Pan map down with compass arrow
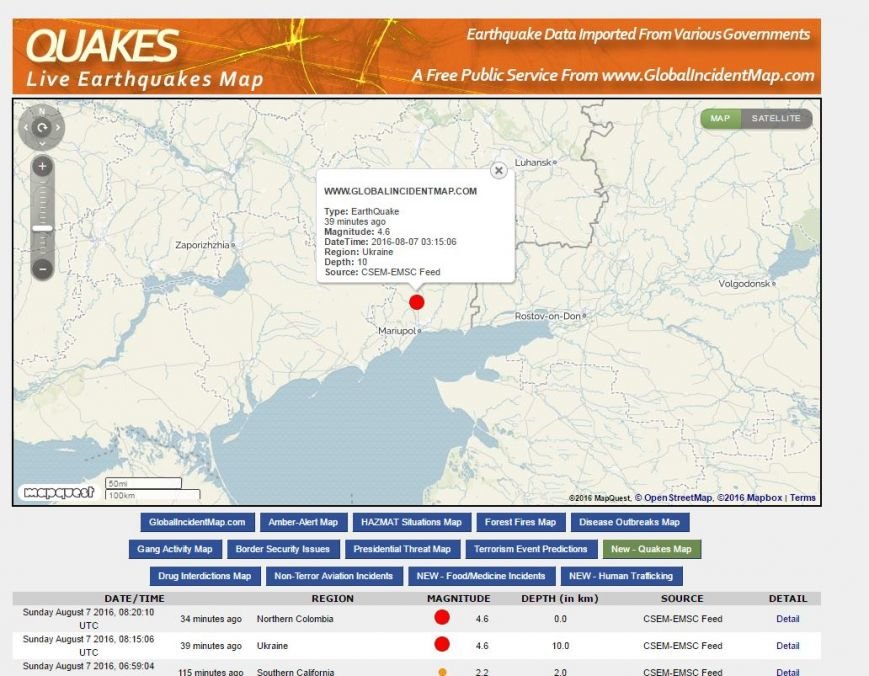 pyautogui.click(x=42, y=144)
